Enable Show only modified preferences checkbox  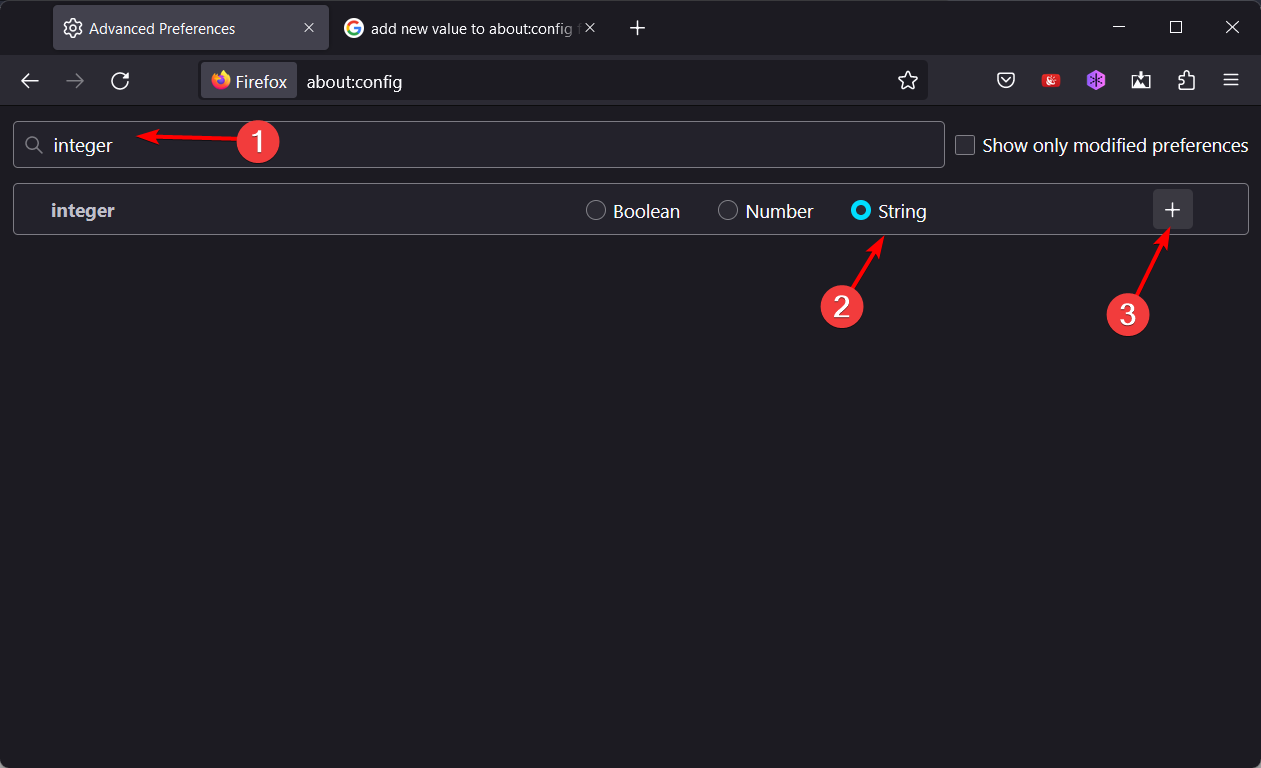[x=965, y=146]
